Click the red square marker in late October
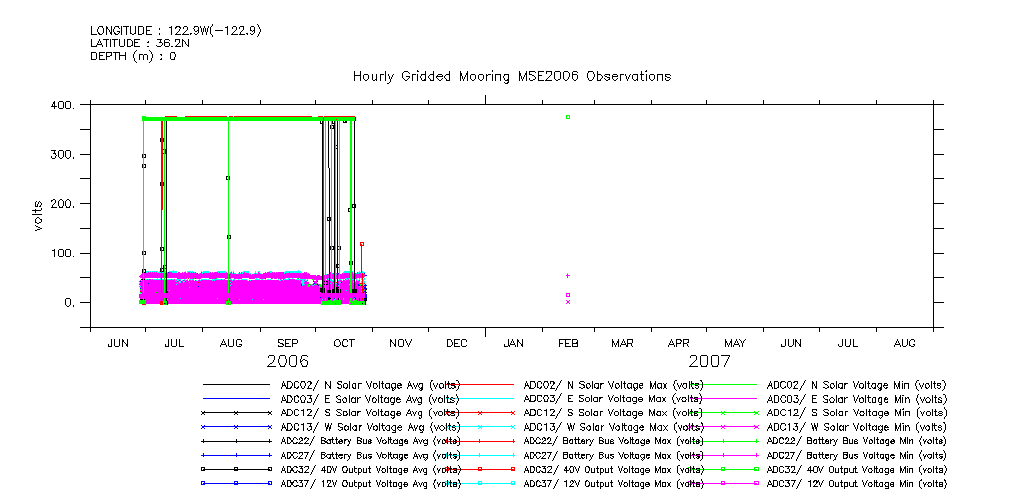 (x=362, y=243)
